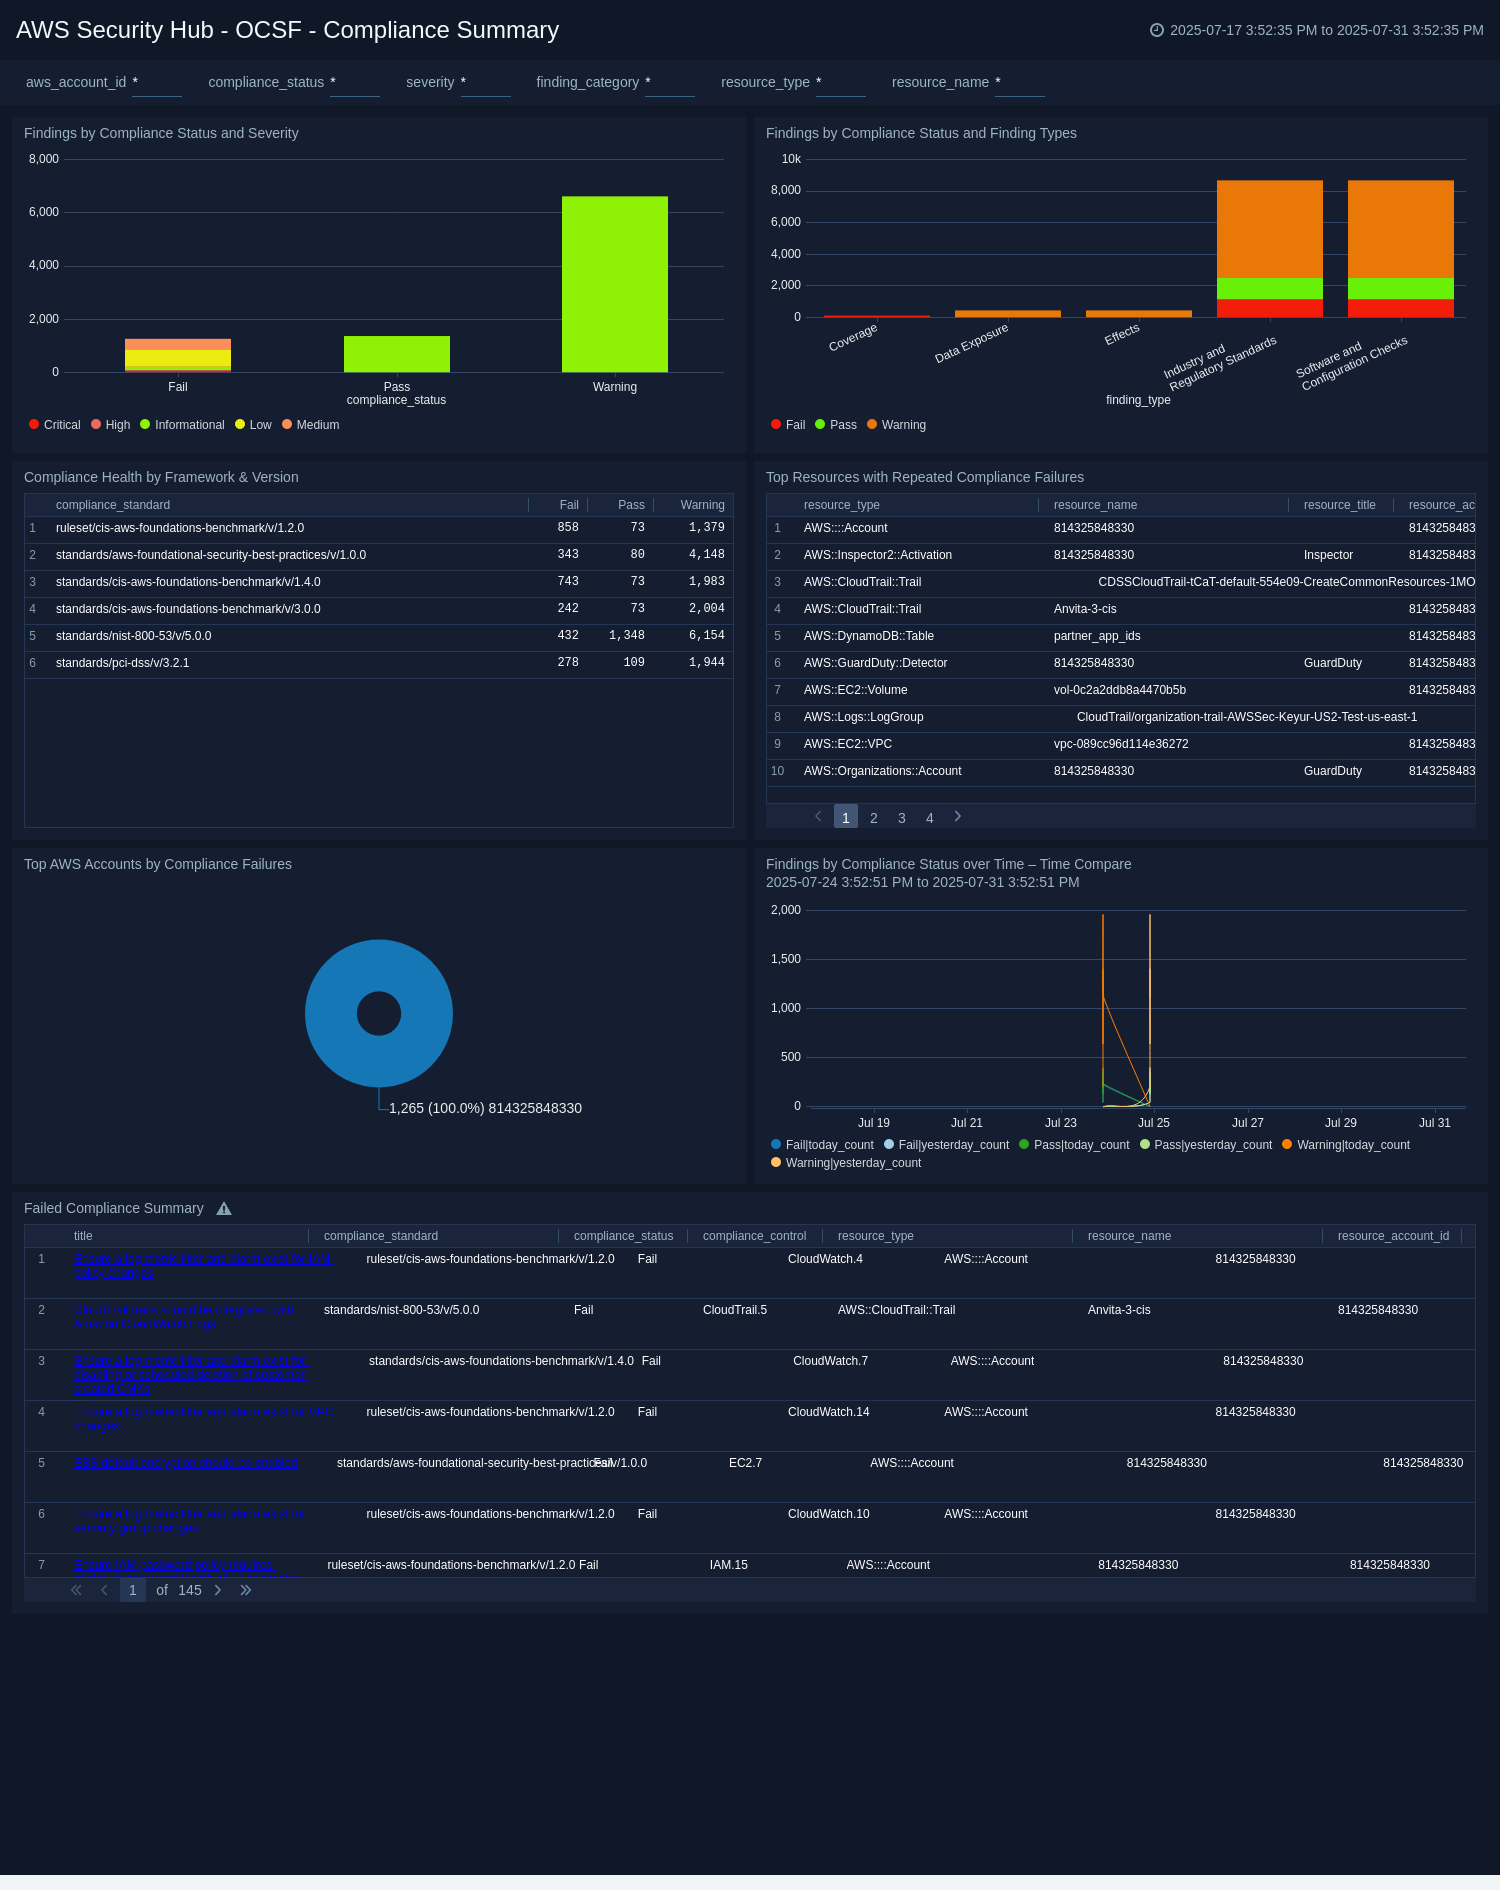The width and height of the screenshot is (1500, 1890).
Task: Select page 4 in Top Resources pagination
Action: pyautogui.click(x=930, y=818)
